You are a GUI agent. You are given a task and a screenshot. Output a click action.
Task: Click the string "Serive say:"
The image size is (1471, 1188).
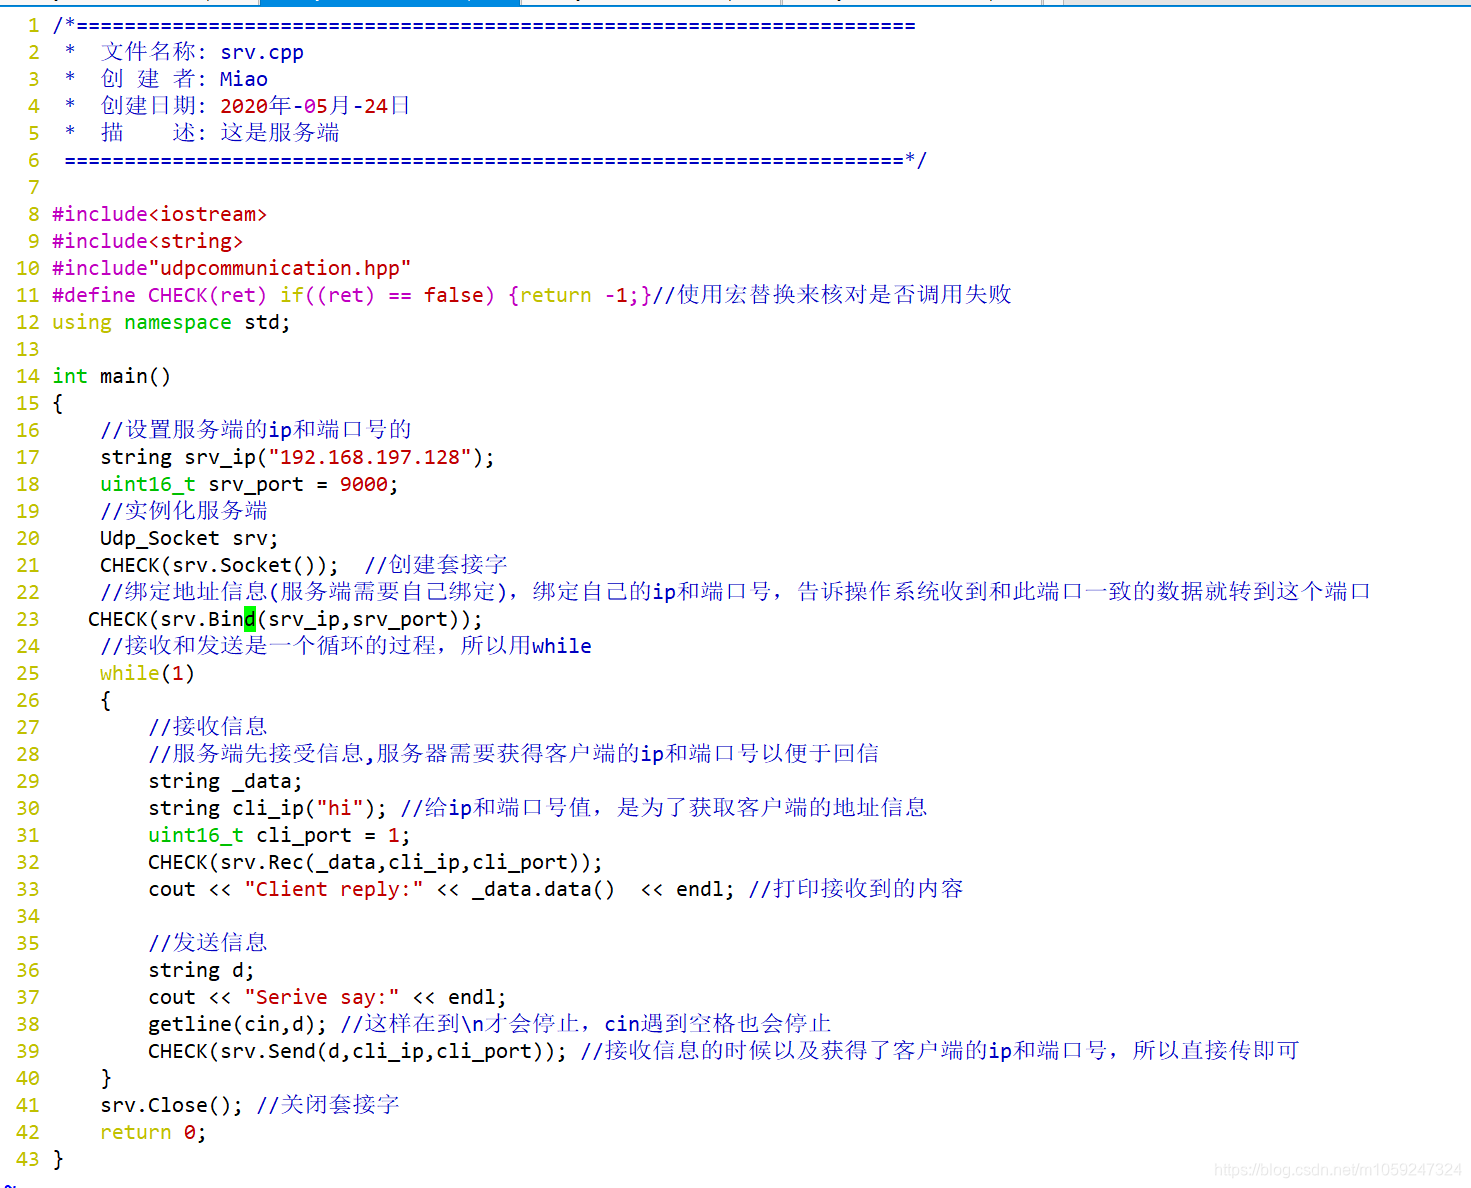point(322,997)
